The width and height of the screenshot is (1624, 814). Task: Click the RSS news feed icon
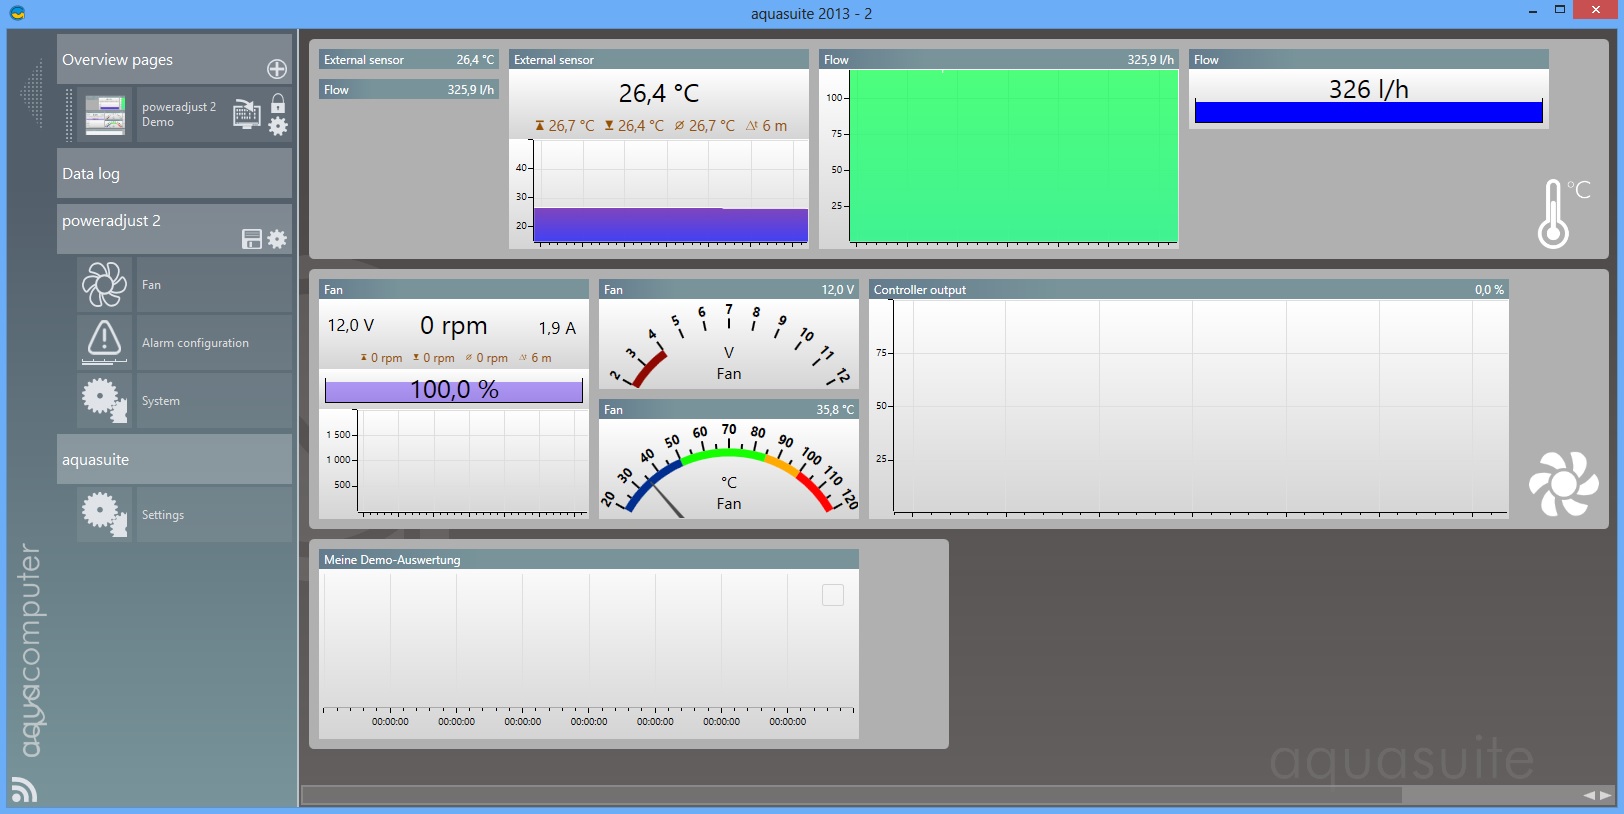coord(24,789)
